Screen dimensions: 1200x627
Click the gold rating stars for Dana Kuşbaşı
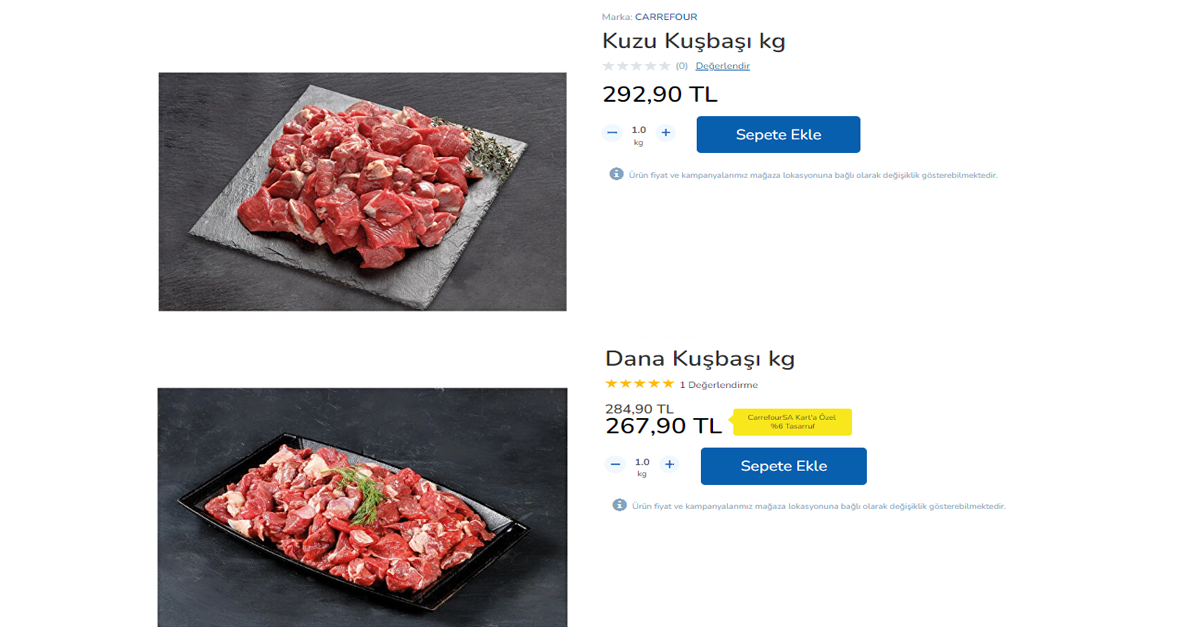[639, 384]
